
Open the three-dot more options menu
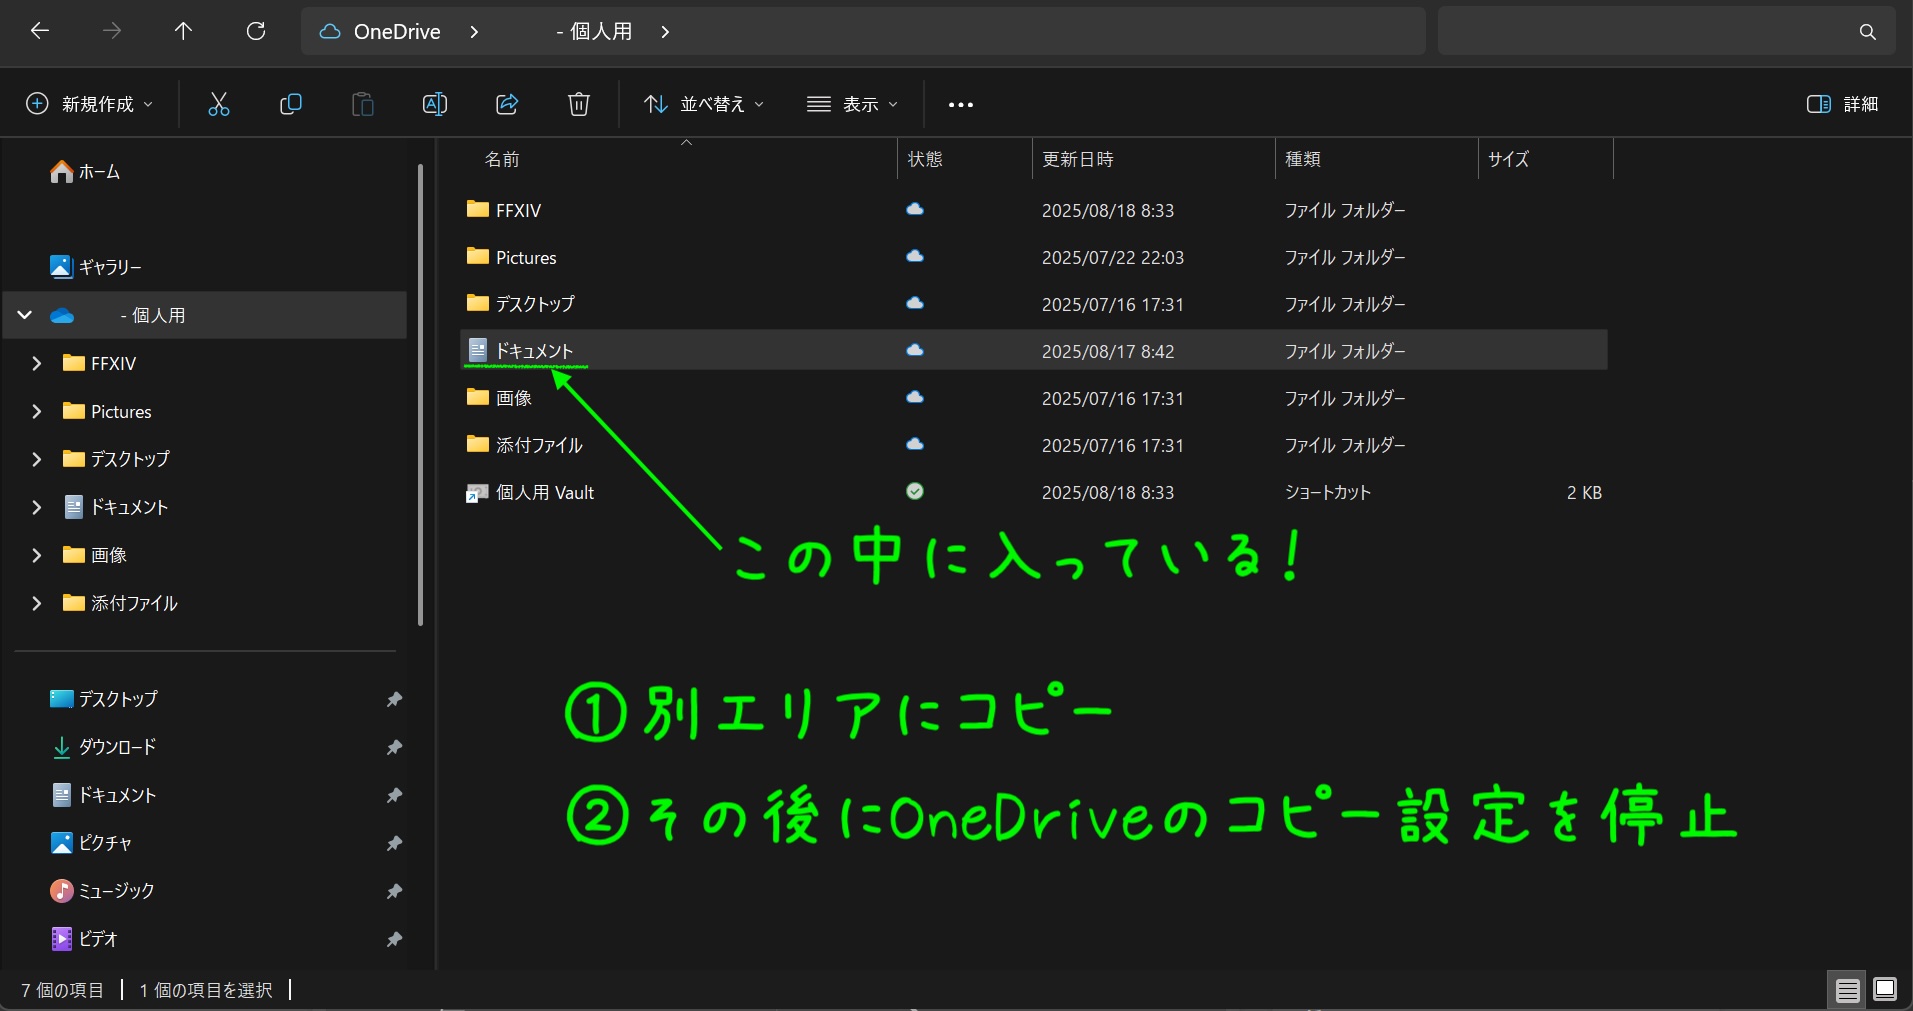pyautogui.click(x=961, y=104)
